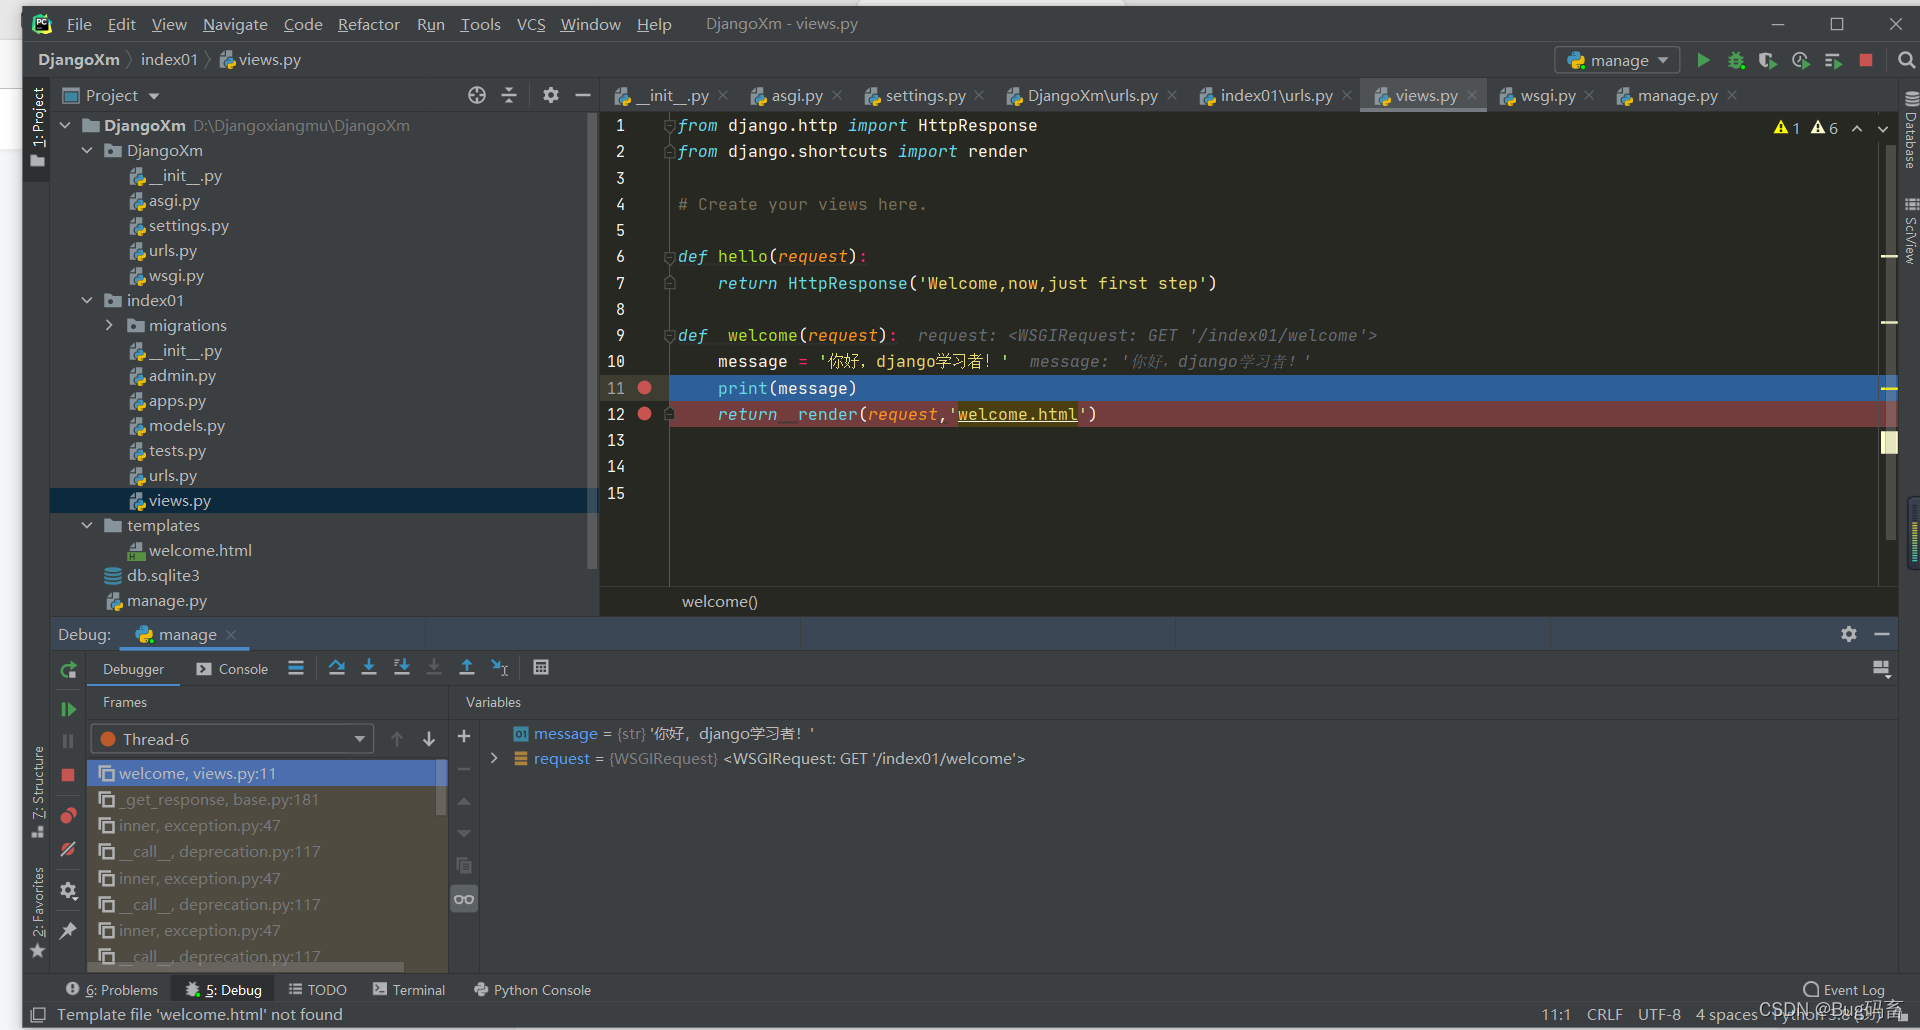Open the Problems tool window
This screenshot has width=1920, height=1030.
click(112, 990)
